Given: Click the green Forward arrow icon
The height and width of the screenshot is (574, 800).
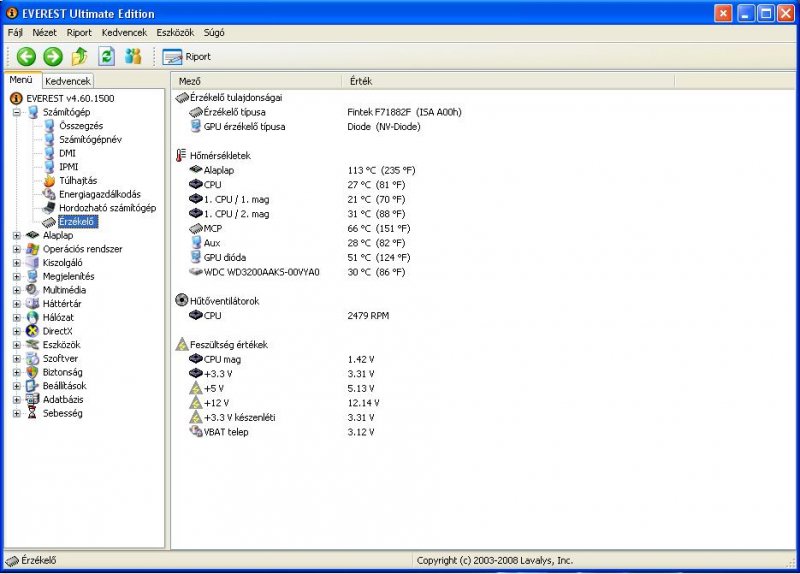Looking at the screenshot, I should (53, 57).
